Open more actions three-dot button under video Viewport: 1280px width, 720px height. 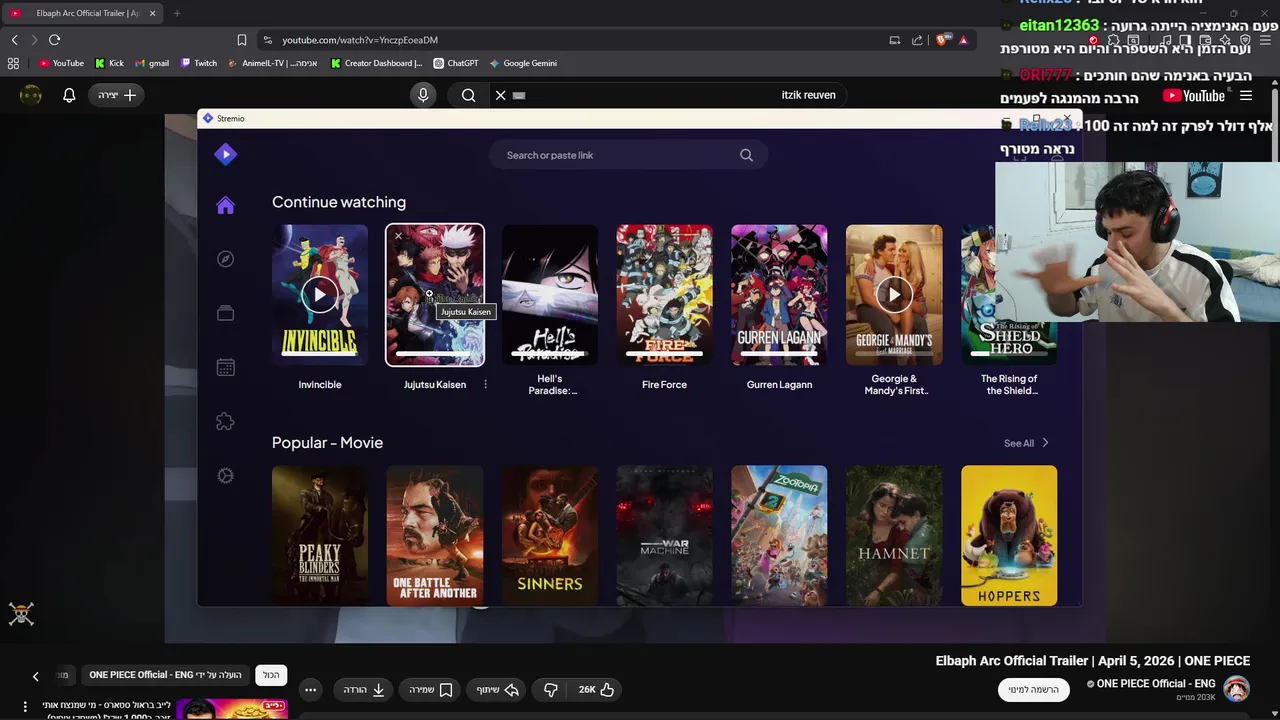(x=311, y=689)
